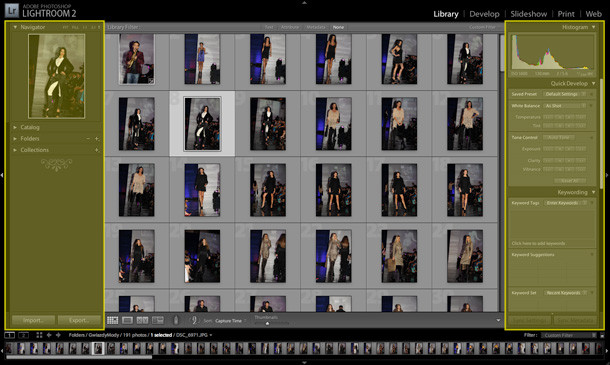Click the Sync Settings button
This screenshot has width=610, height=365.
click(529, 320)
